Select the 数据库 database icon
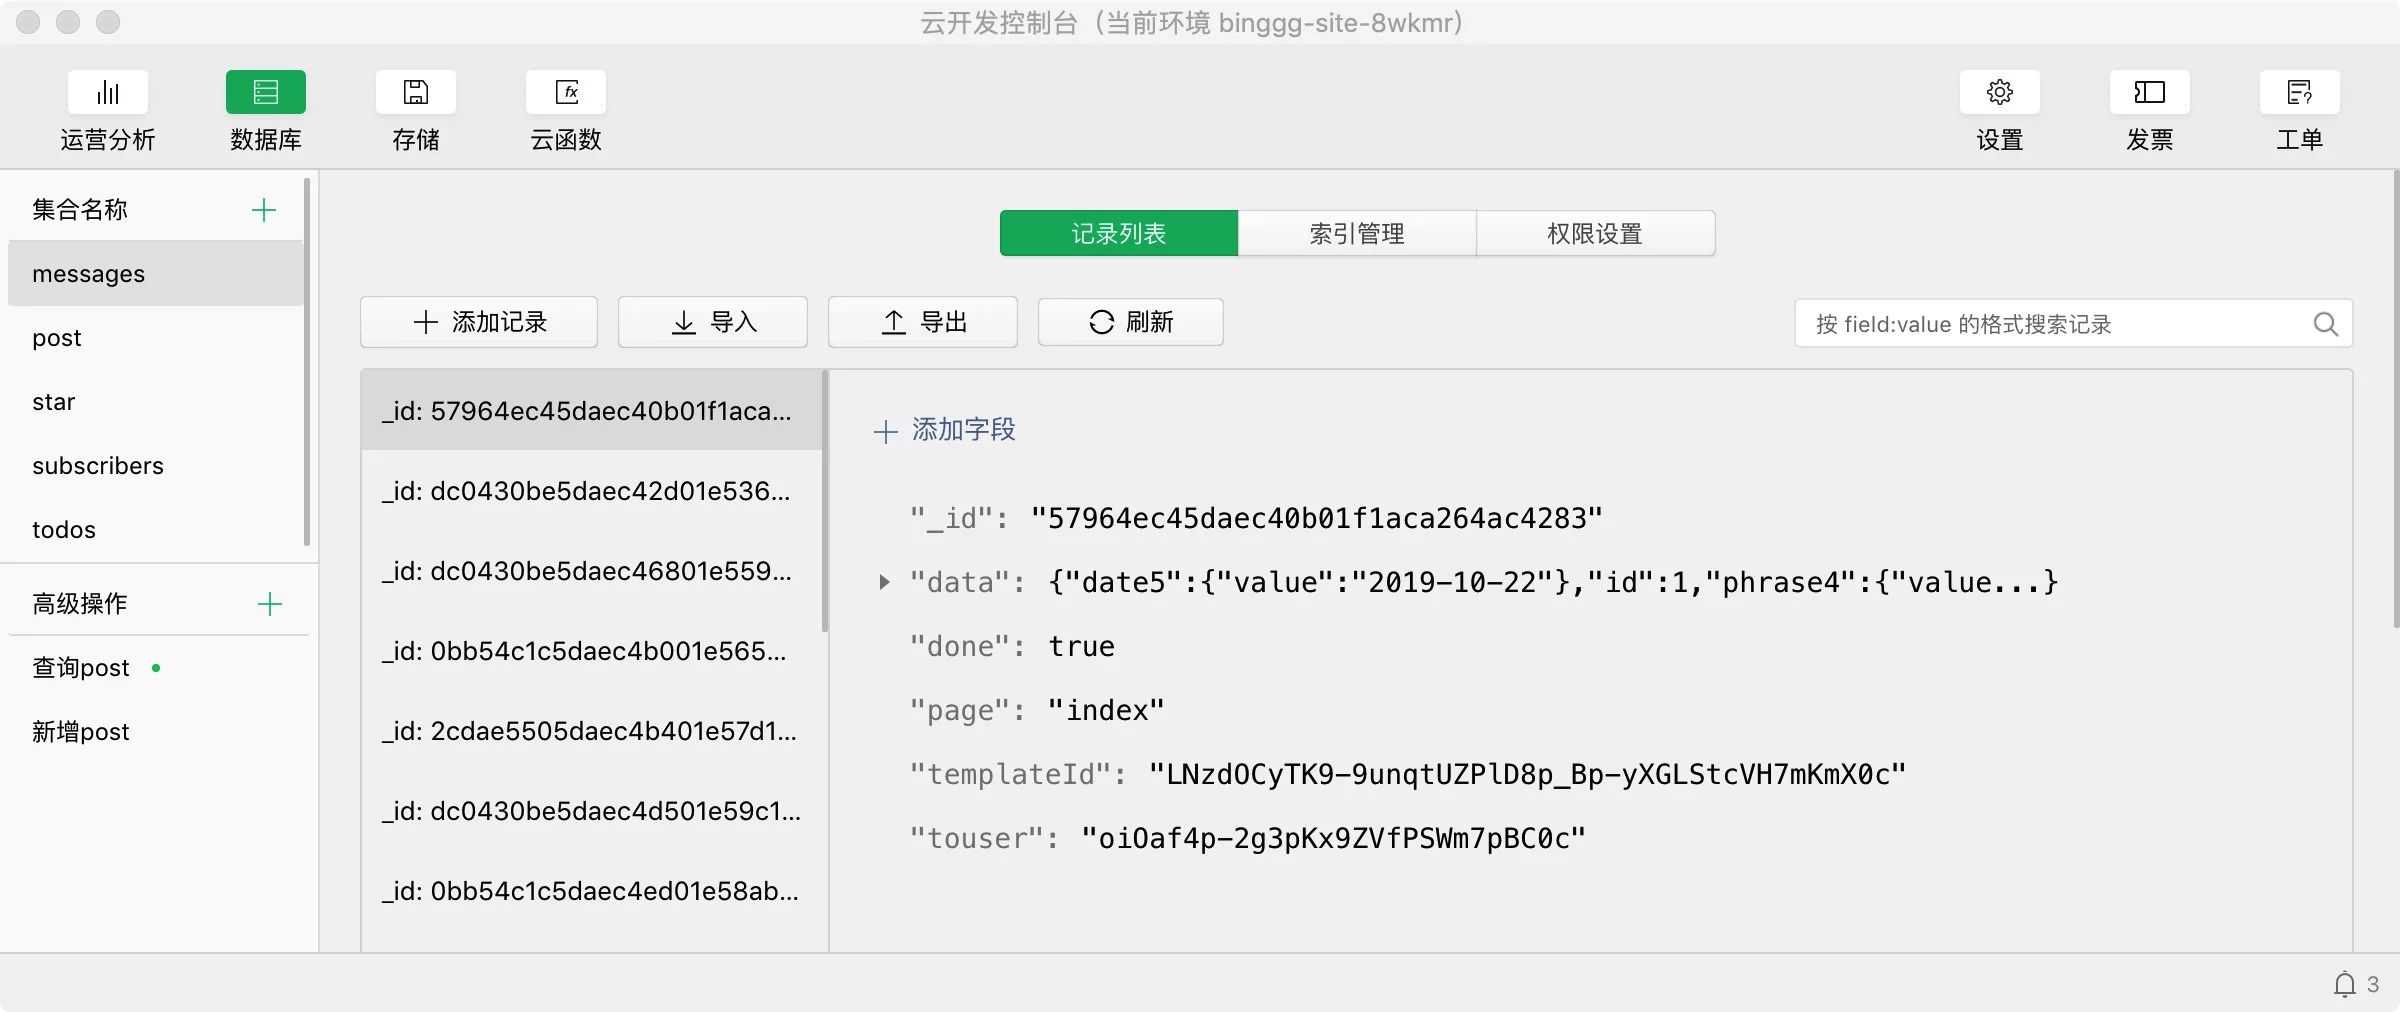Viewport: 2400px width, 1012px height. pyautogui.click(x=266, y=92)
